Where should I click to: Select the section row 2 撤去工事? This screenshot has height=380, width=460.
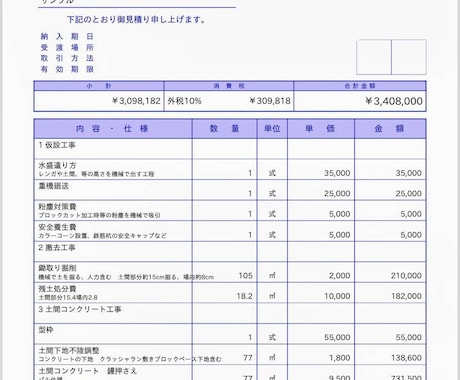point(230,252)
